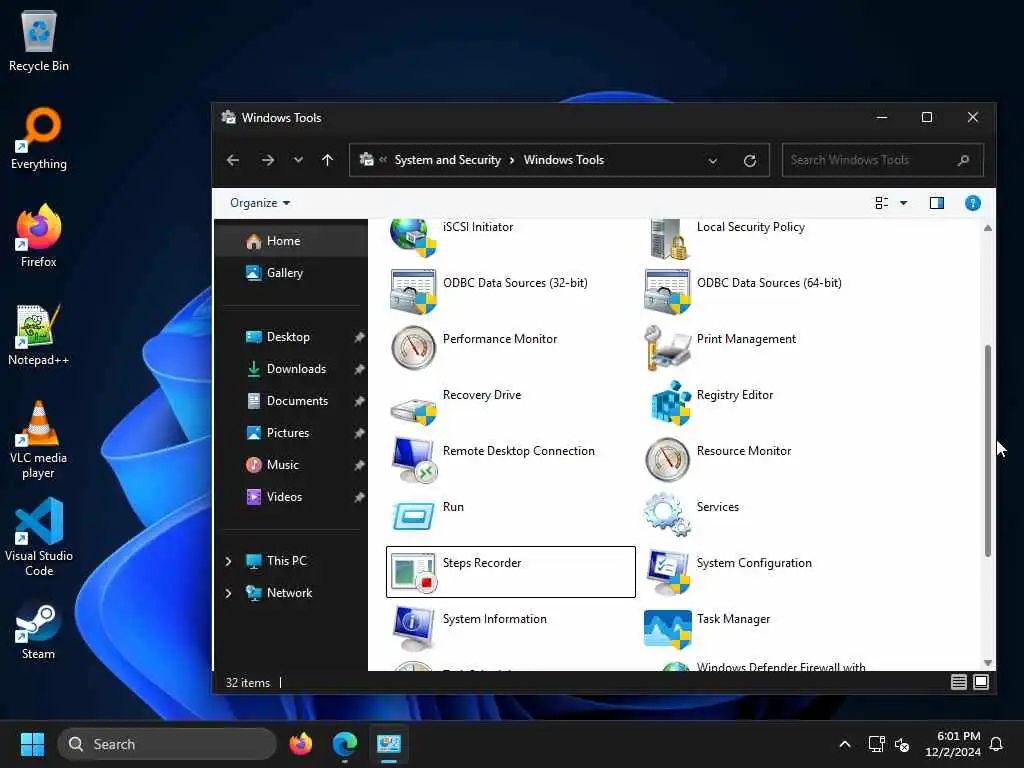Open the Local Security Policy icon
Viewport: 1024px width, 768px height.
coord(667,238)
